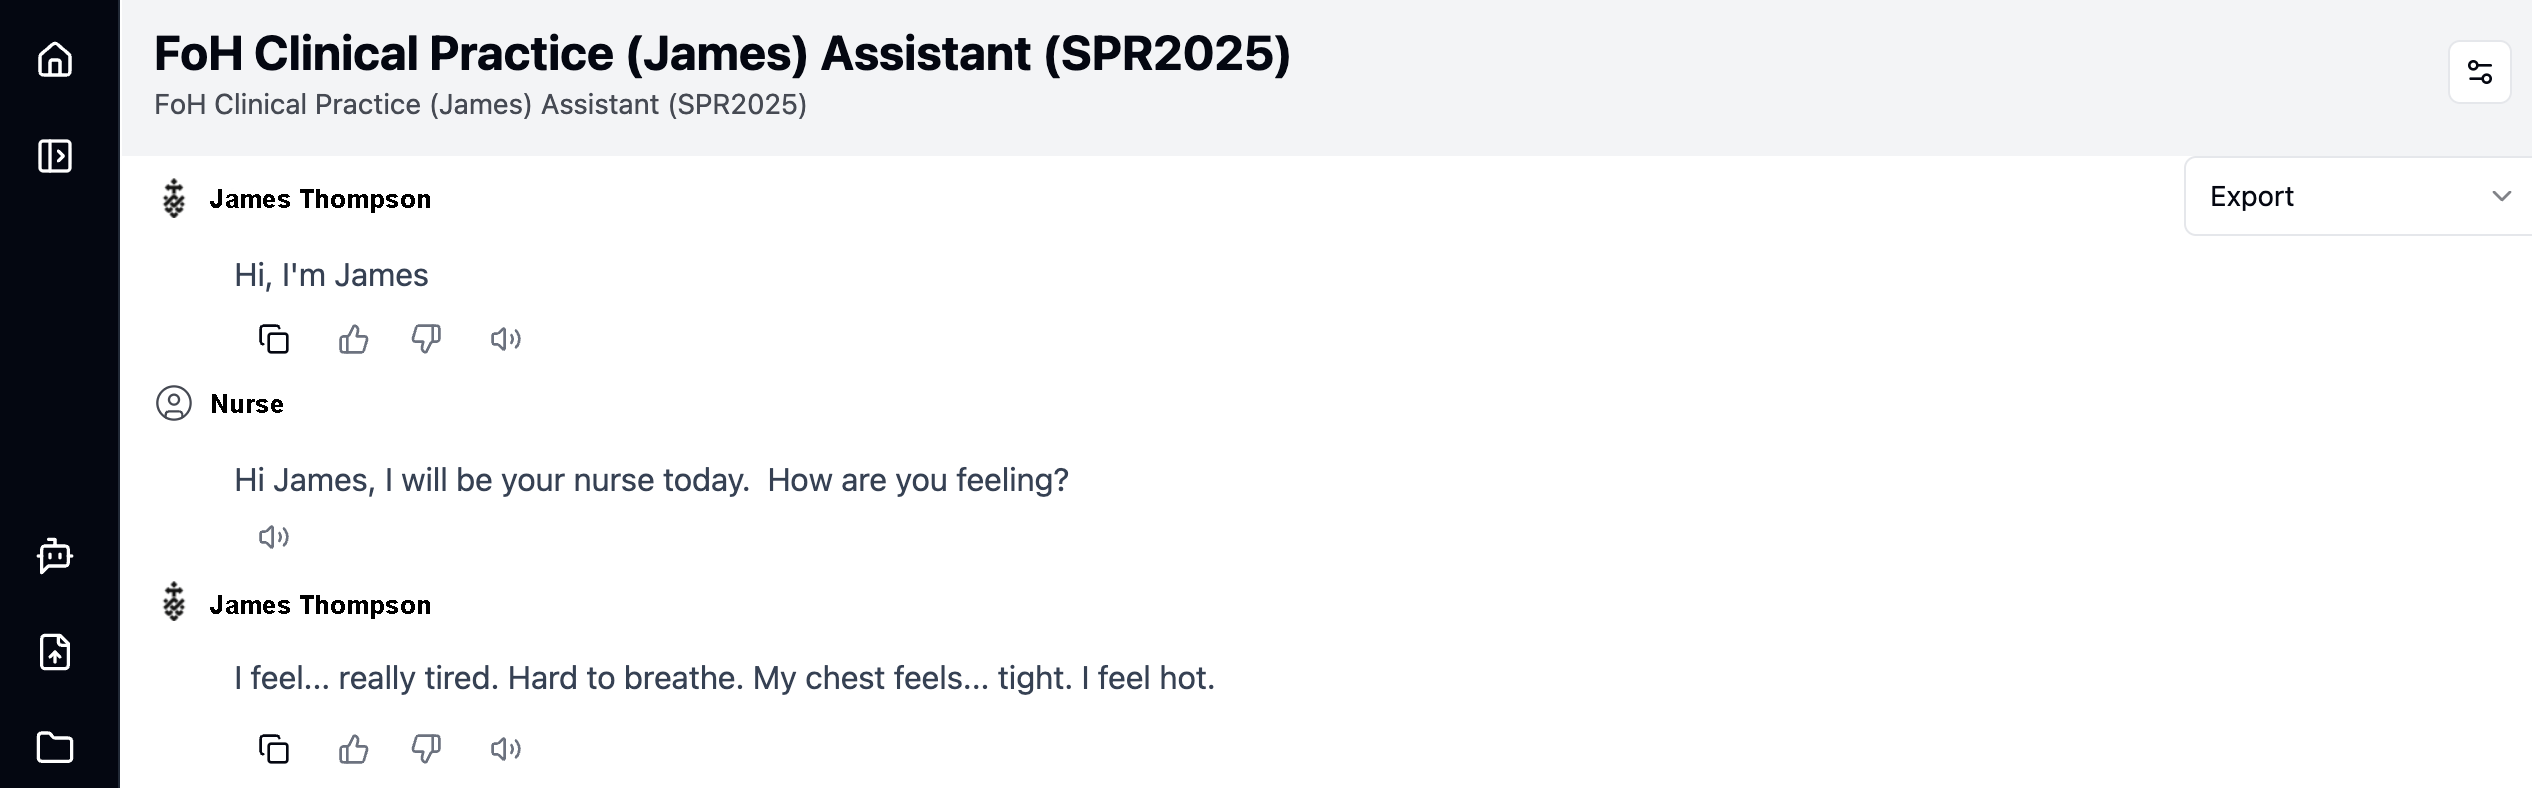
Task: Copy the "I feel... really tired" message
Action: 274,749
